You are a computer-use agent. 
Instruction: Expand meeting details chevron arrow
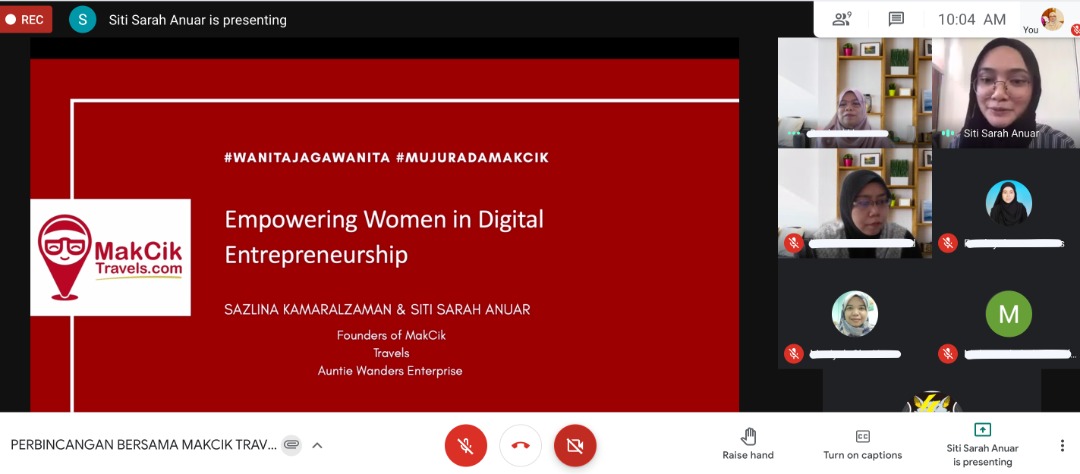click(317, 445)
